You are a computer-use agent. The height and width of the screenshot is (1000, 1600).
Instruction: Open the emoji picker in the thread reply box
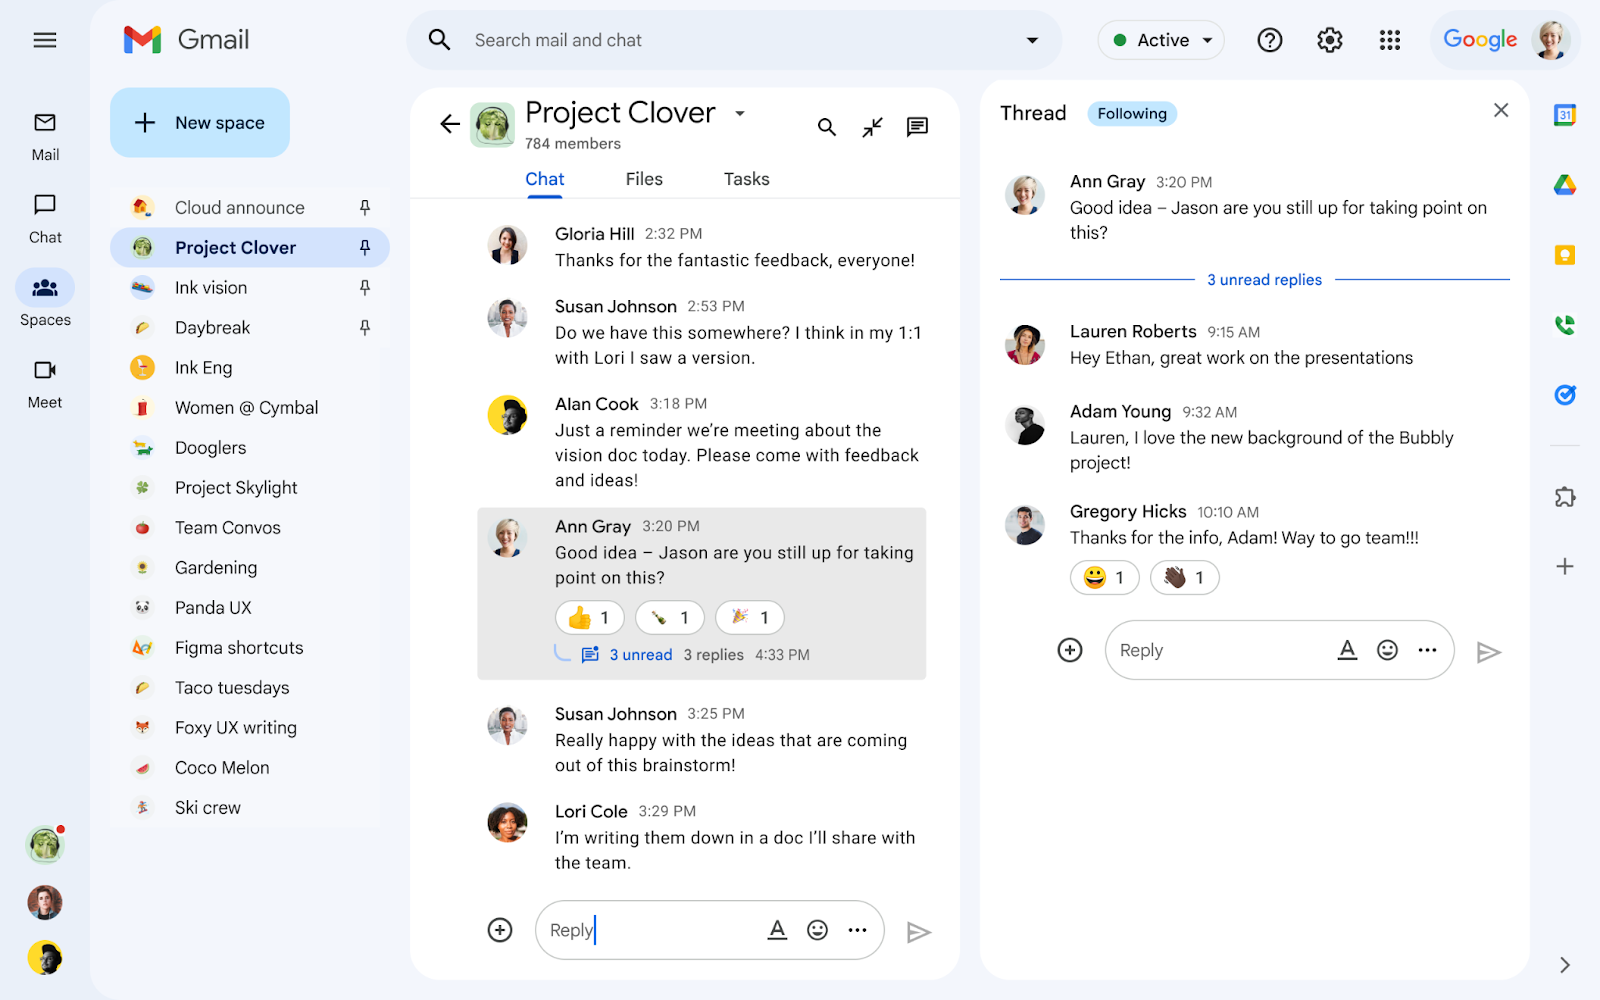click(x=1388, y=649)
